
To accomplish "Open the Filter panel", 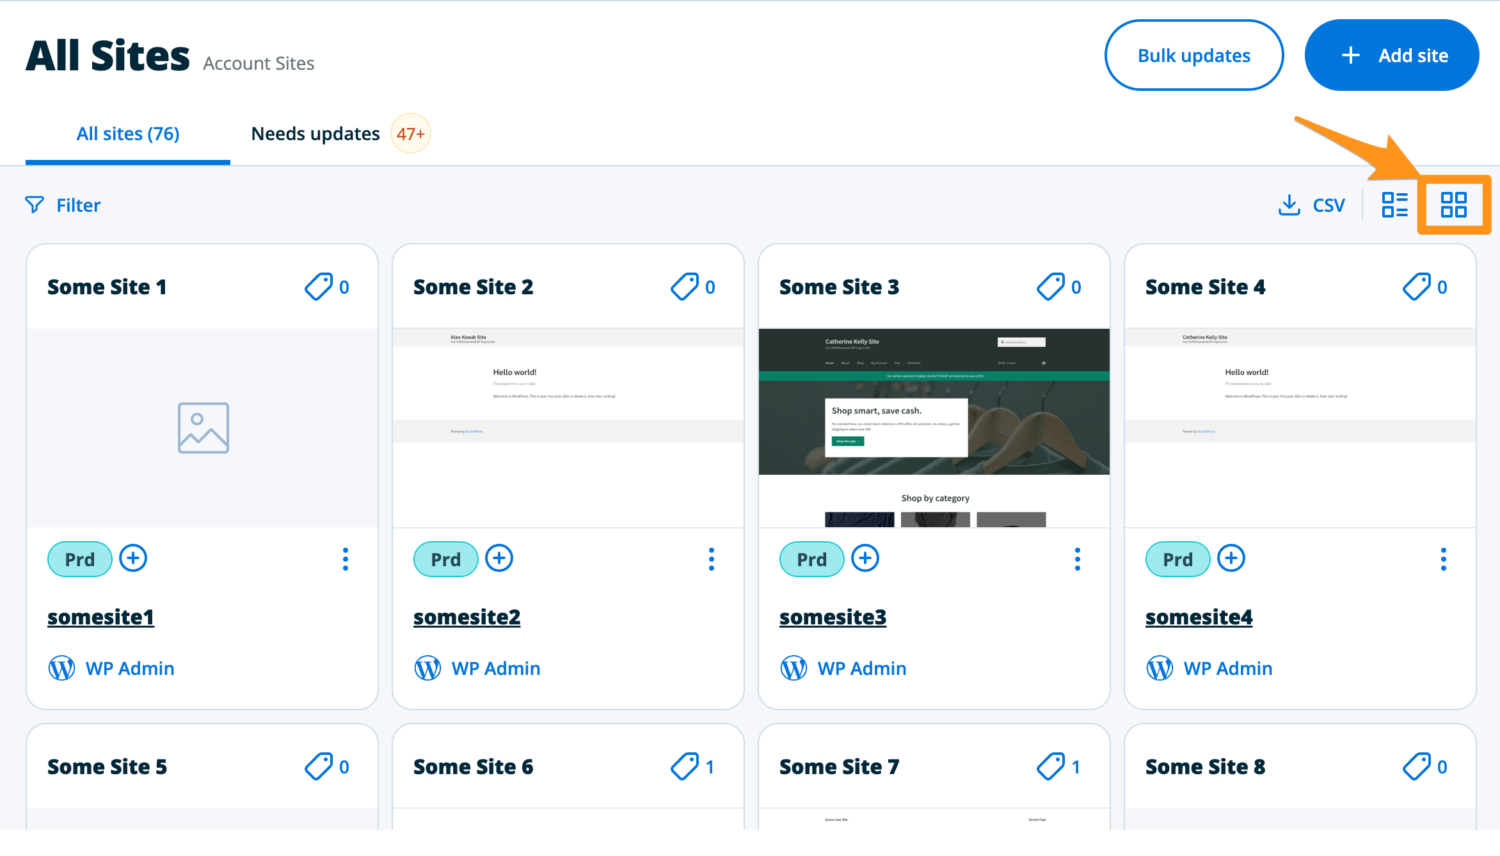I will coord(62,204).
